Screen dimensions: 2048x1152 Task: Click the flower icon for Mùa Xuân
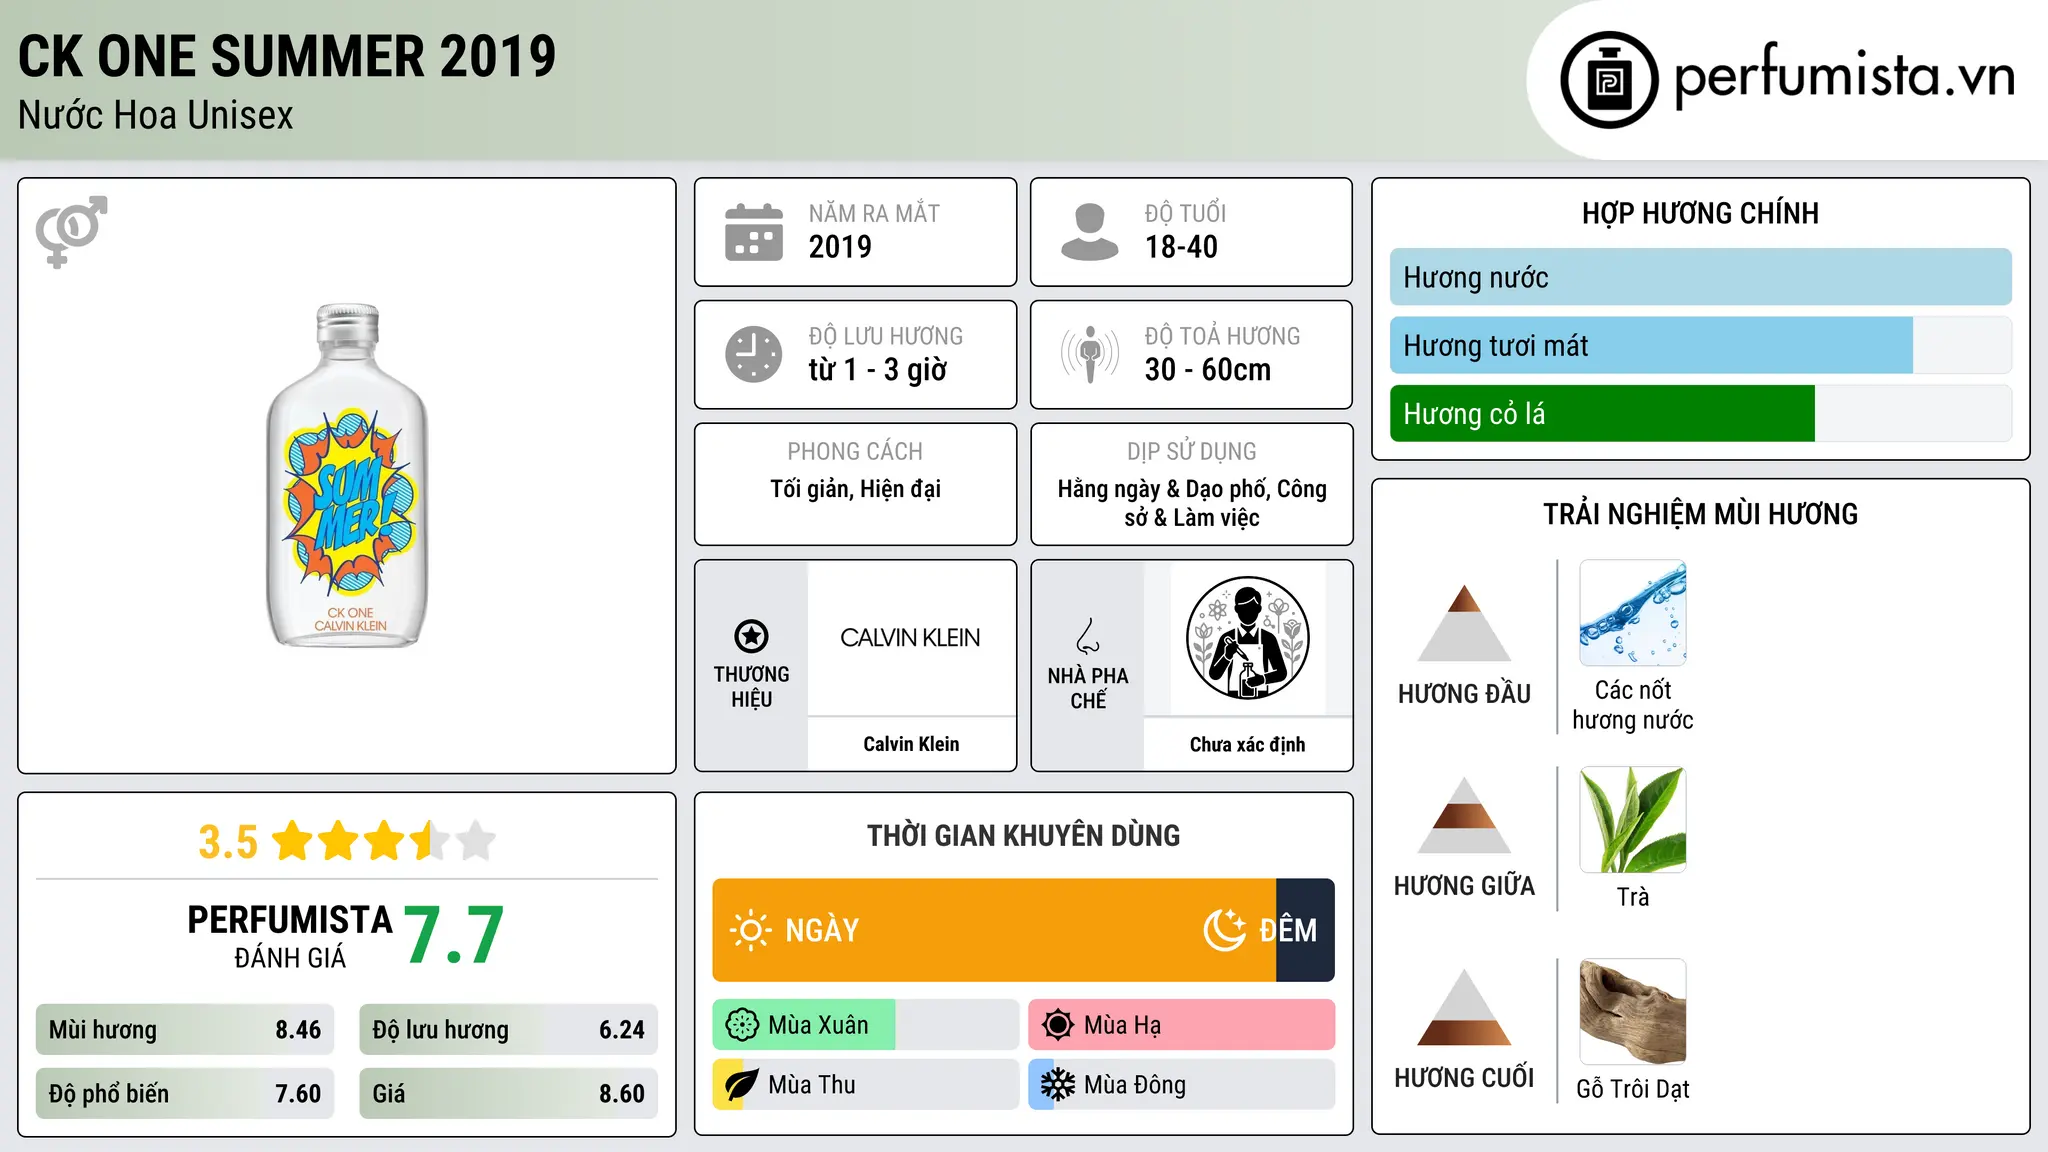(742, 1025)
